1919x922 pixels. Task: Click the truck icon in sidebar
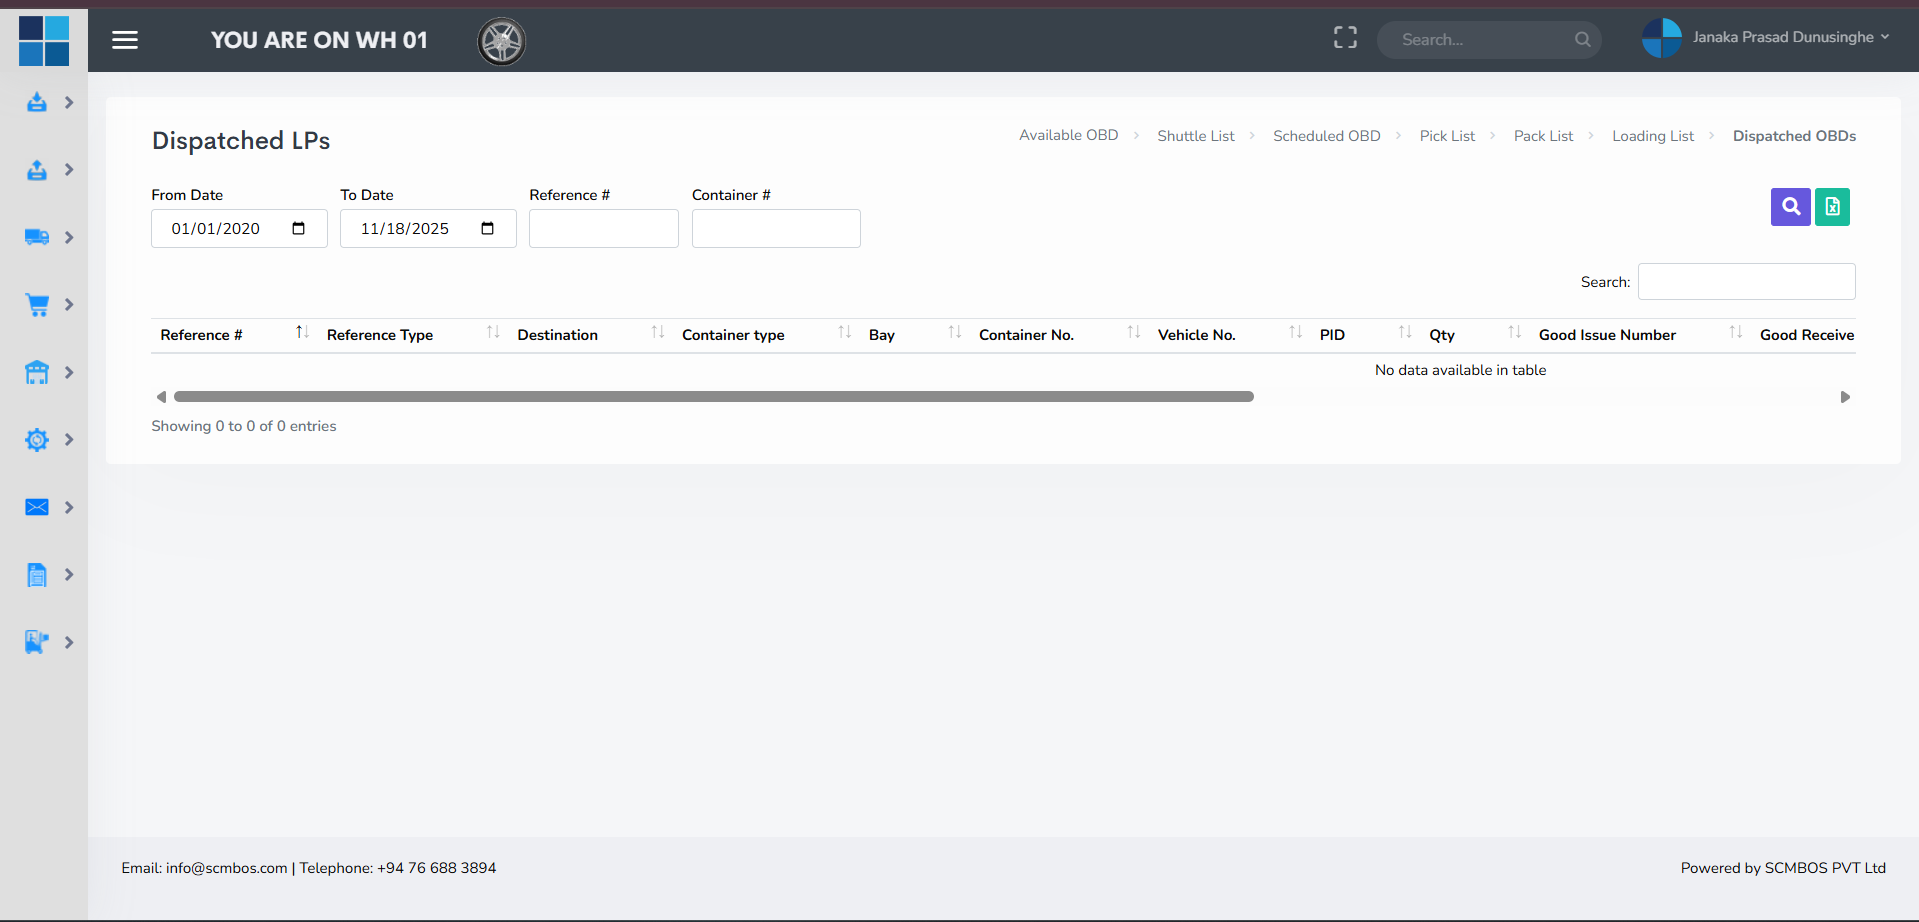coord(37,237)
